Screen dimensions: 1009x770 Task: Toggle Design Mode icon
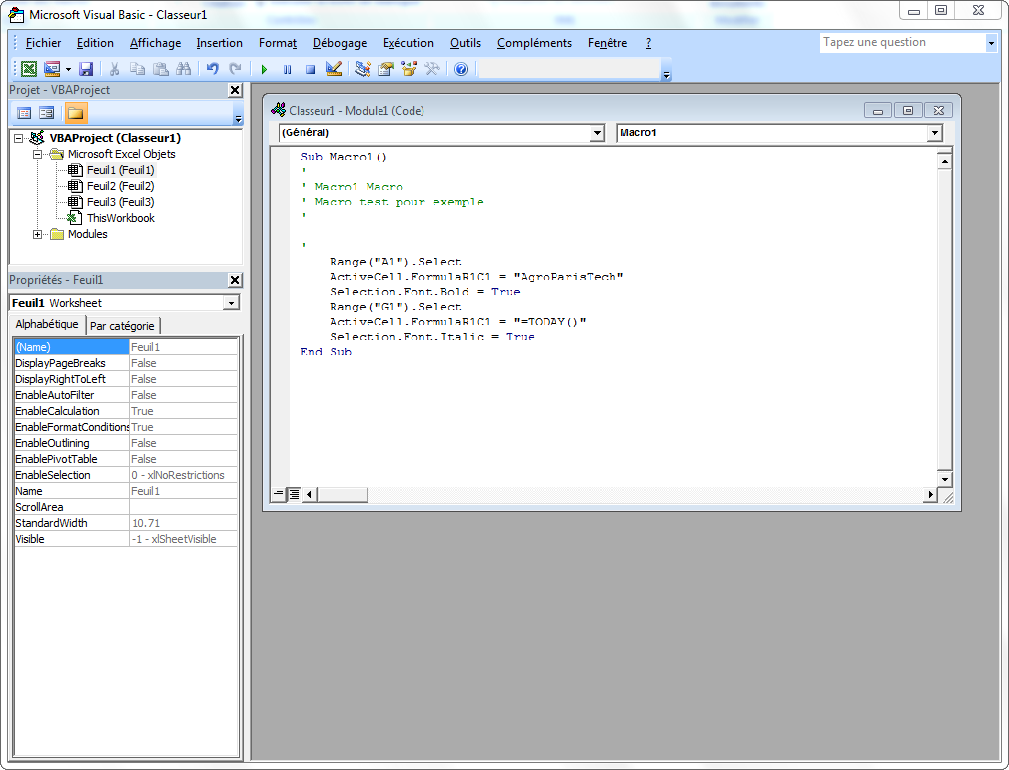click(x=334, y=69)
